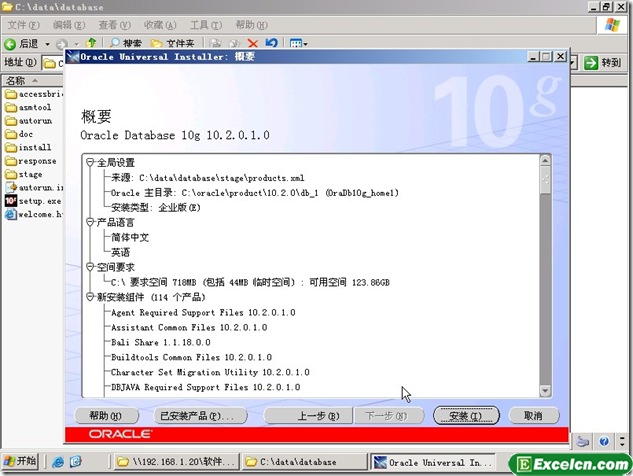Select the 英语 language row

pos(120,252)
